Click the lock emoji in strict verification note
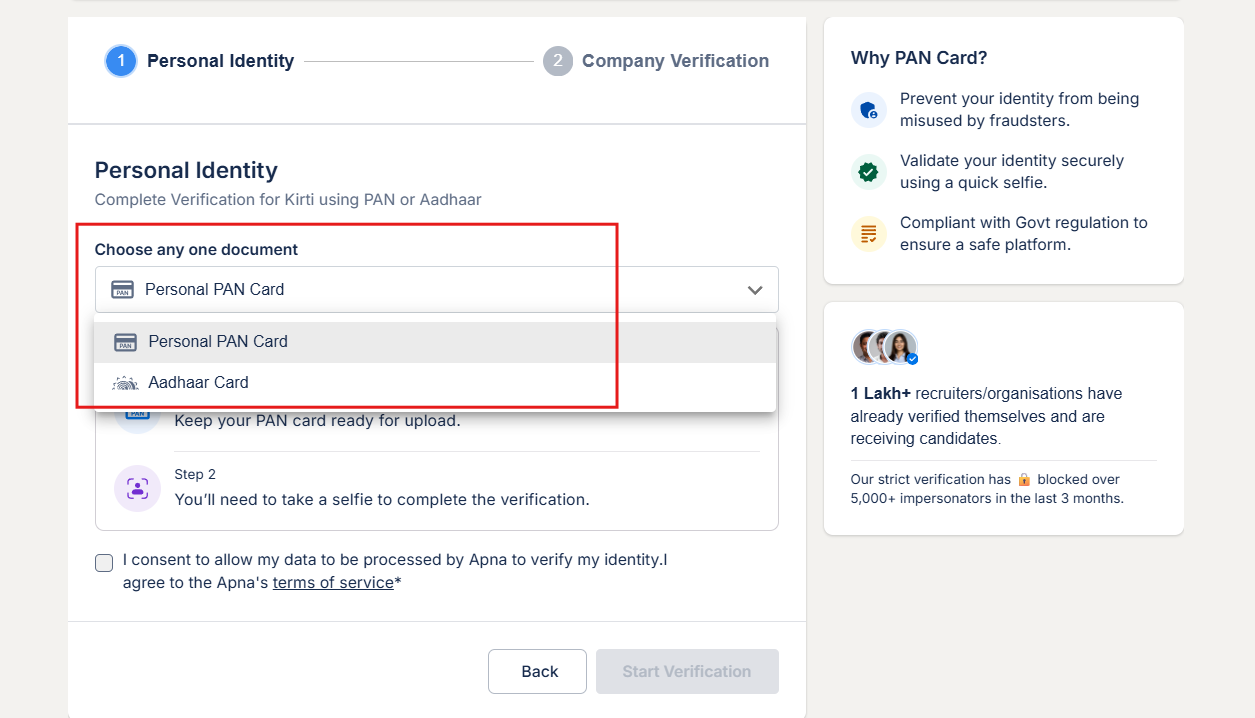 click(1024, 480)
